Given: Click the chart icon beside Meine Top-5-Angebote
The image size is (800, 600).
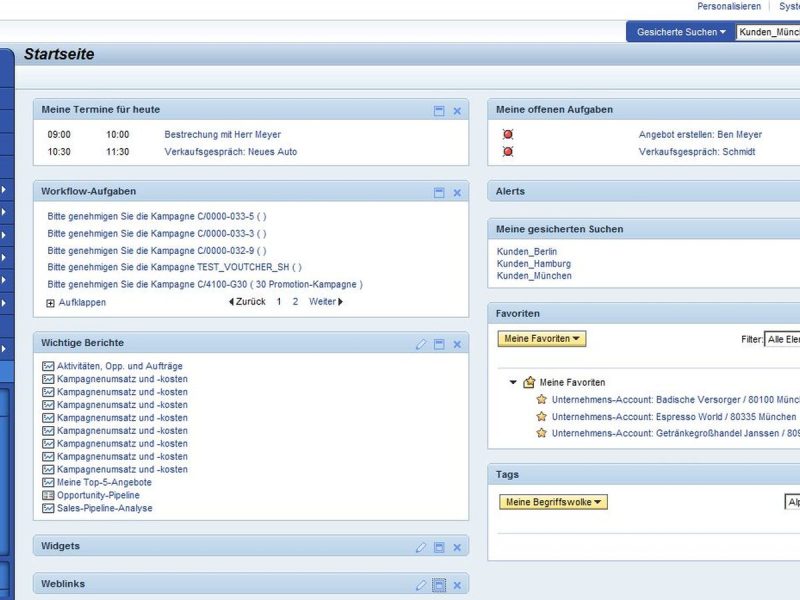Looking at the screenshot, I should pyautogui.click(x=48, y=482).
